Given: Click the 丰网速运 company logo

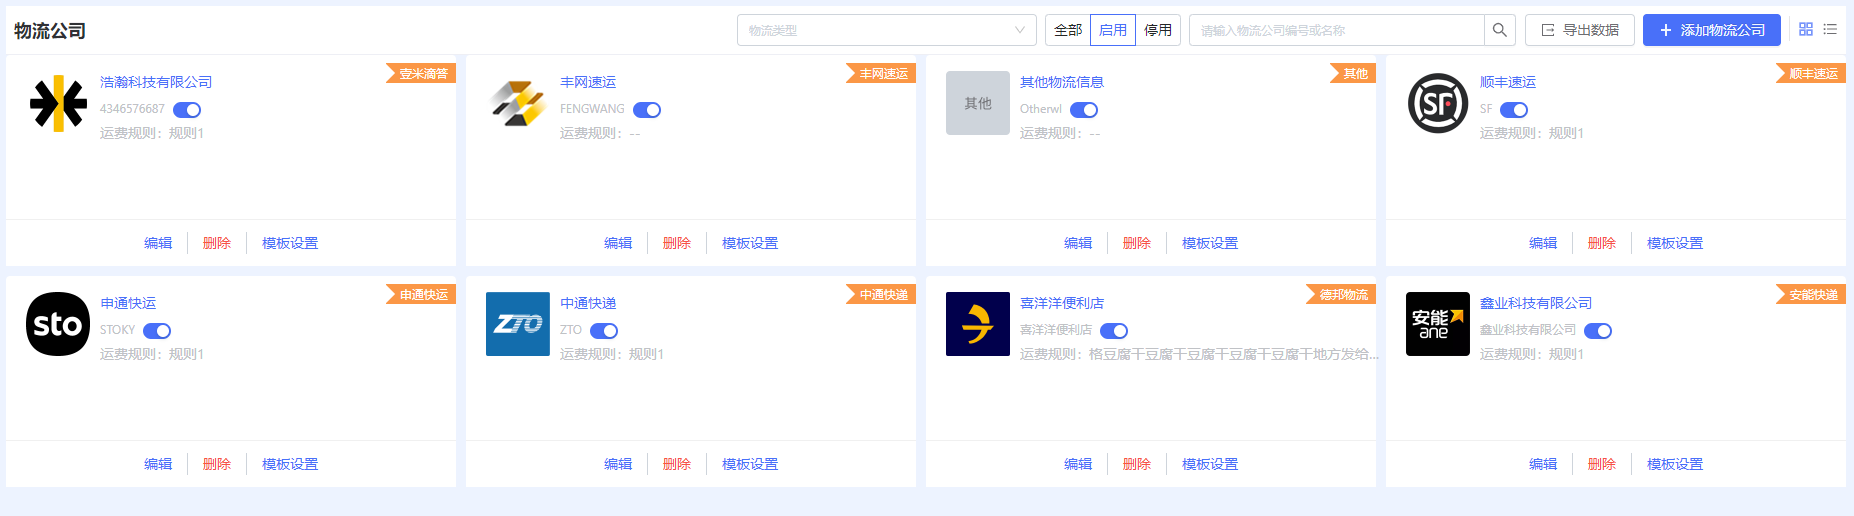Looking at the screenshot, I should tap(518, 103).
